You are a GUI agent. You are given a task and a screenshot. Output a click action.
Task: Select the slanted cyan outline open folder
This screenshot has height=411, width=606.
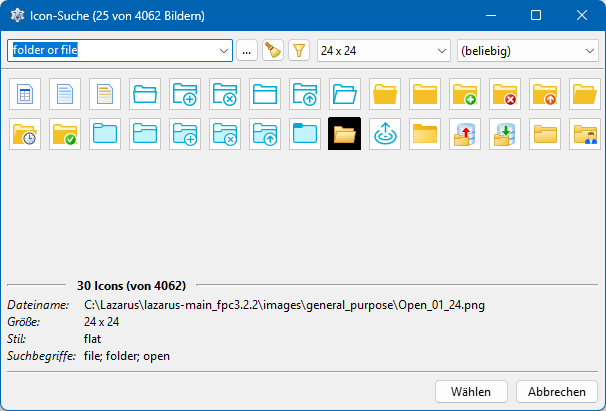point(345,94)
